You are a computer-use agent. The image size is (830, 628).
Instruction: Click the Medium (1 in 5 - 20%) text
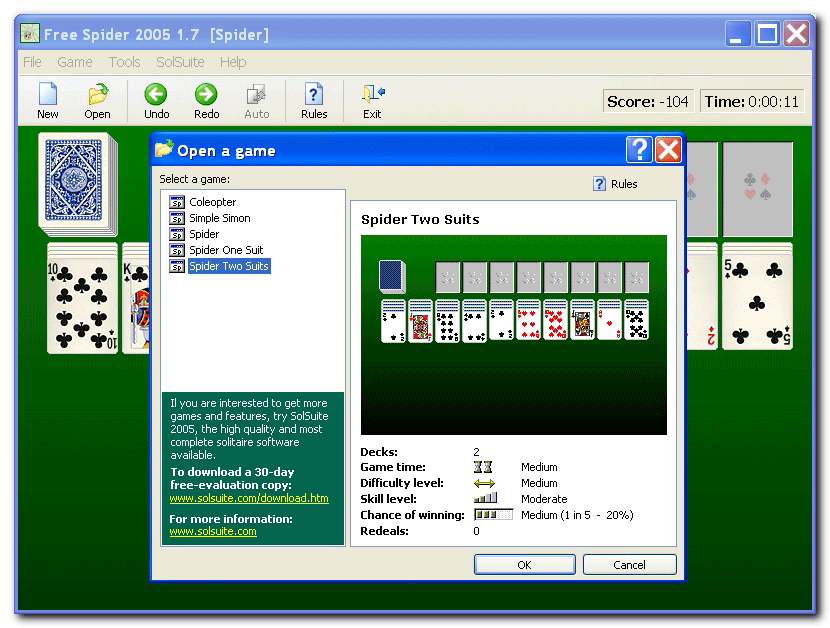577,515
